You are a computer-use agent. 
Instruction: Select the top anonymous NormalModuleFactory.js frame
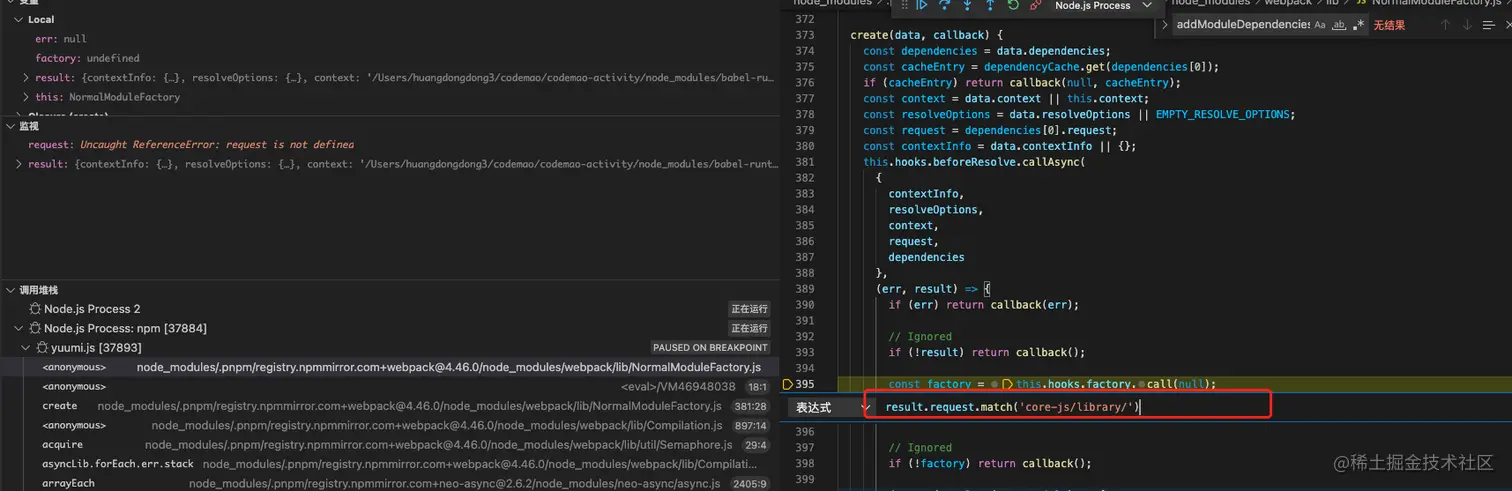coord(390,367)
